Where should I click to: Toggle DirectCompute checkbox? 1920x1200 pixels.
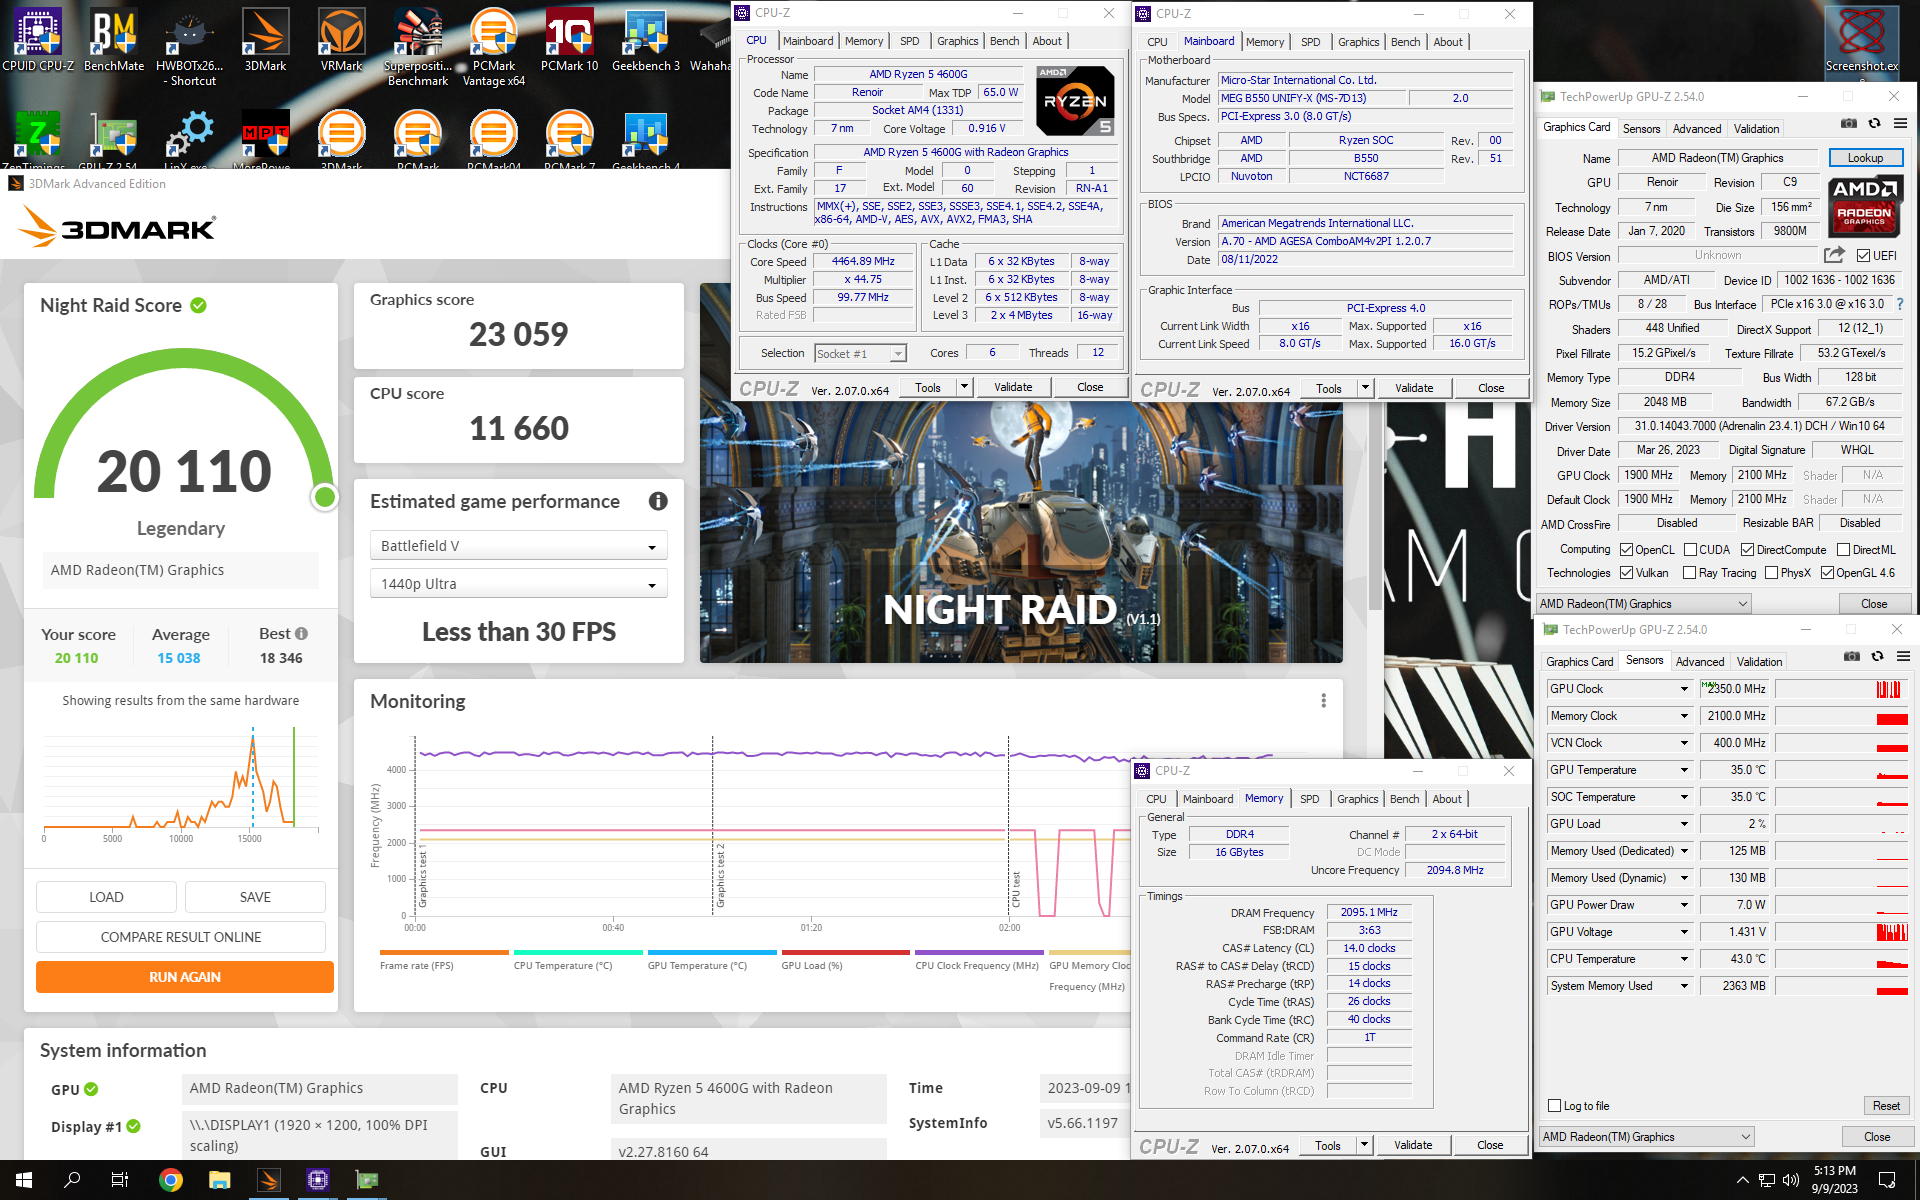point(1747,550)
